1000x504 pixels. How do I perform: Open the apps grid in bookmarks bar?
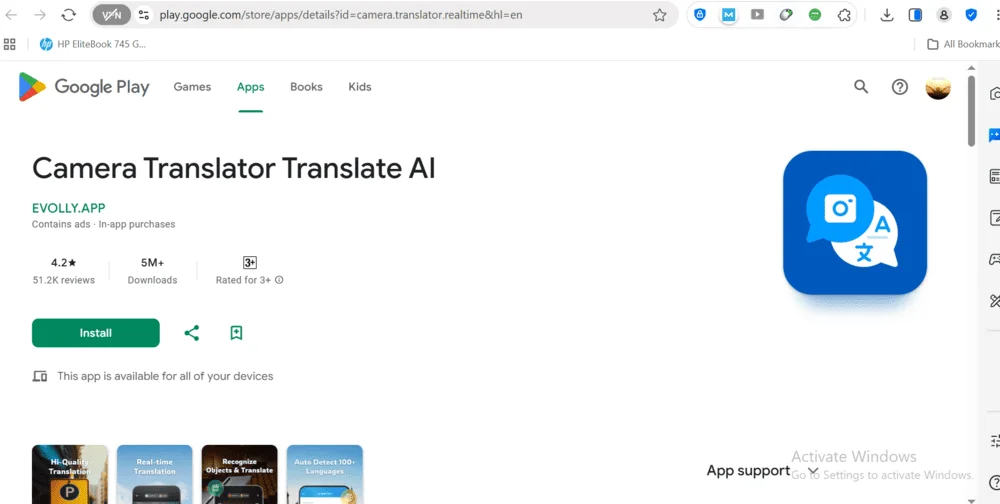10,44
